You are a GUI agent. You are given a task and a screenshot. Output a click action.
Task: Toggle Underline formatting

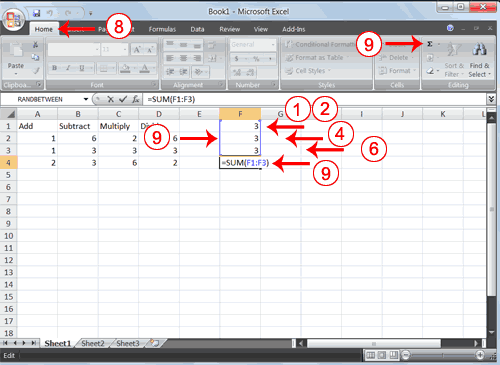click(82, 68)
